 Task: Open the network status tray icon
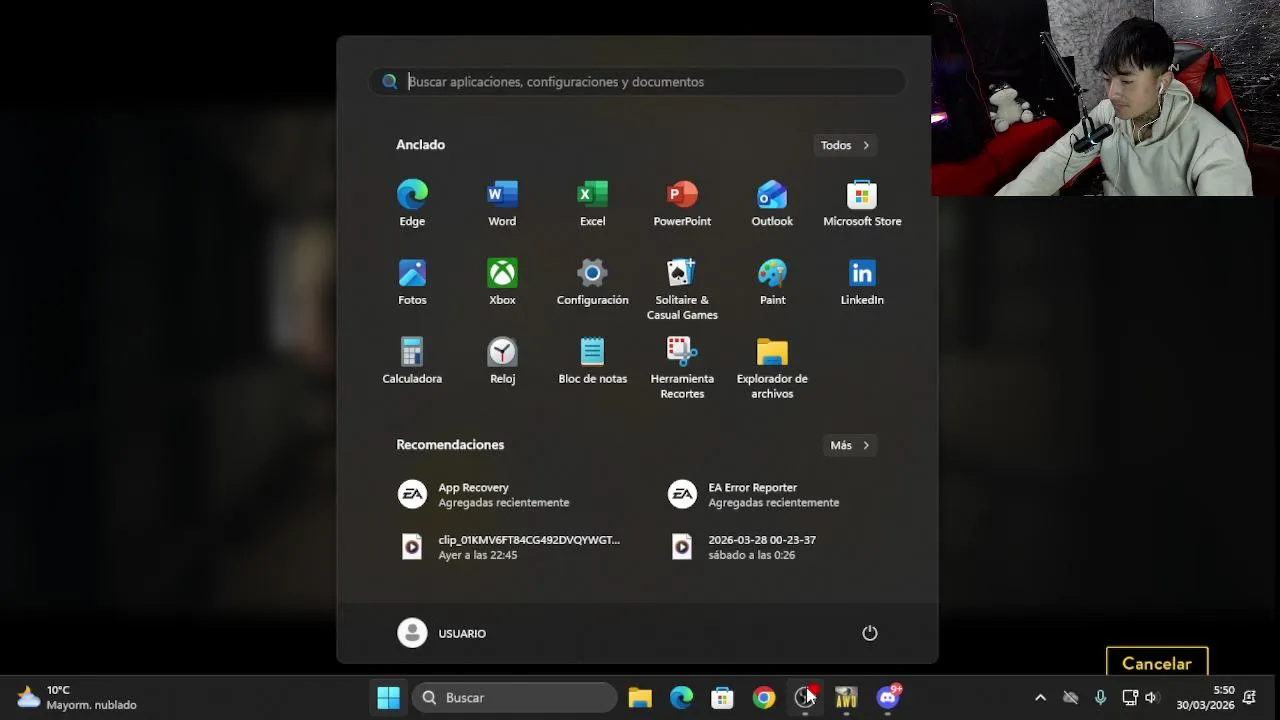(1130, 698)
